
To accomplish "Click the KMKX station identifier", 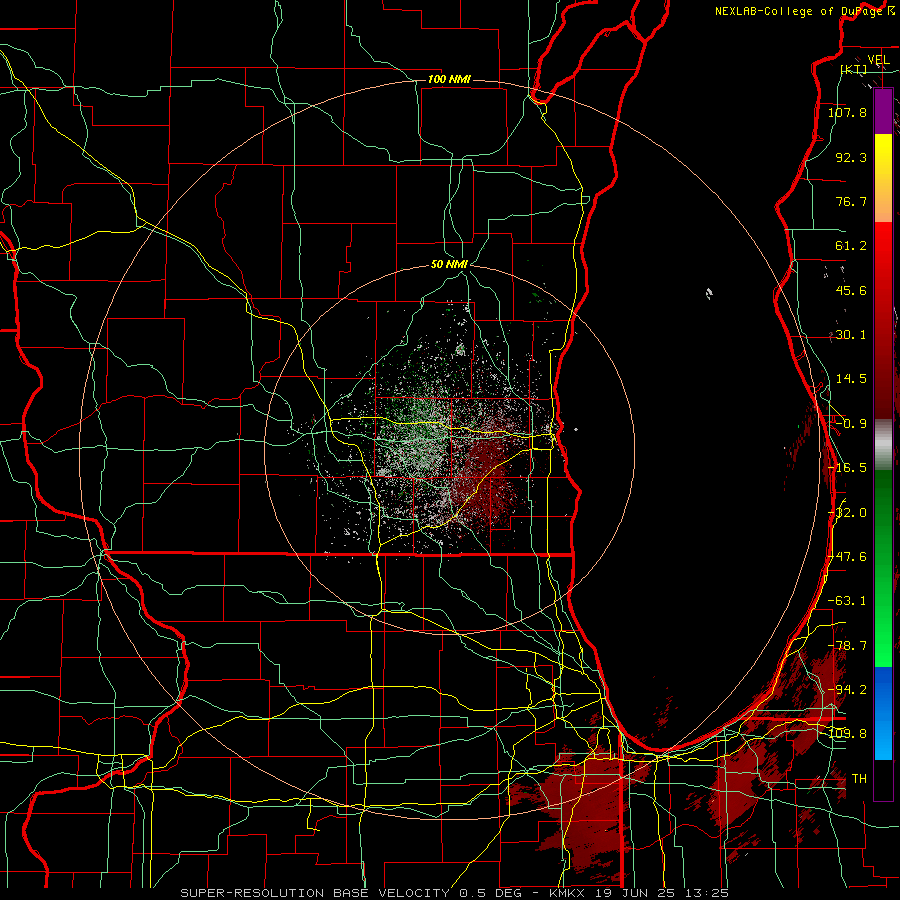I will [568, 893].
